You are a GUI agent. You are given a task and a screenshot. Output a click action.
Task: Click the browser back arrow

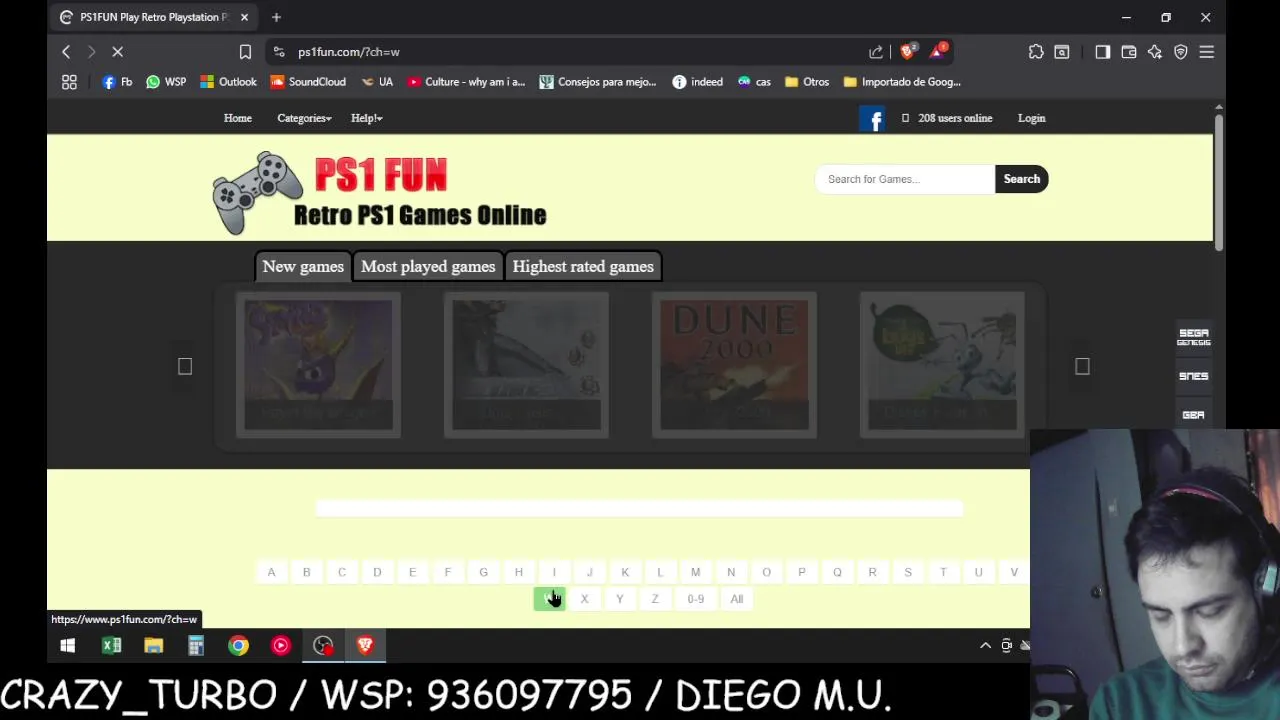(66, 52)
